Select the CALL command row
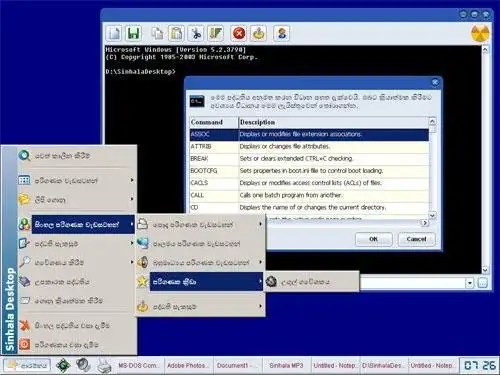Viewport: 500px width, 375px height. coord(309,195)
